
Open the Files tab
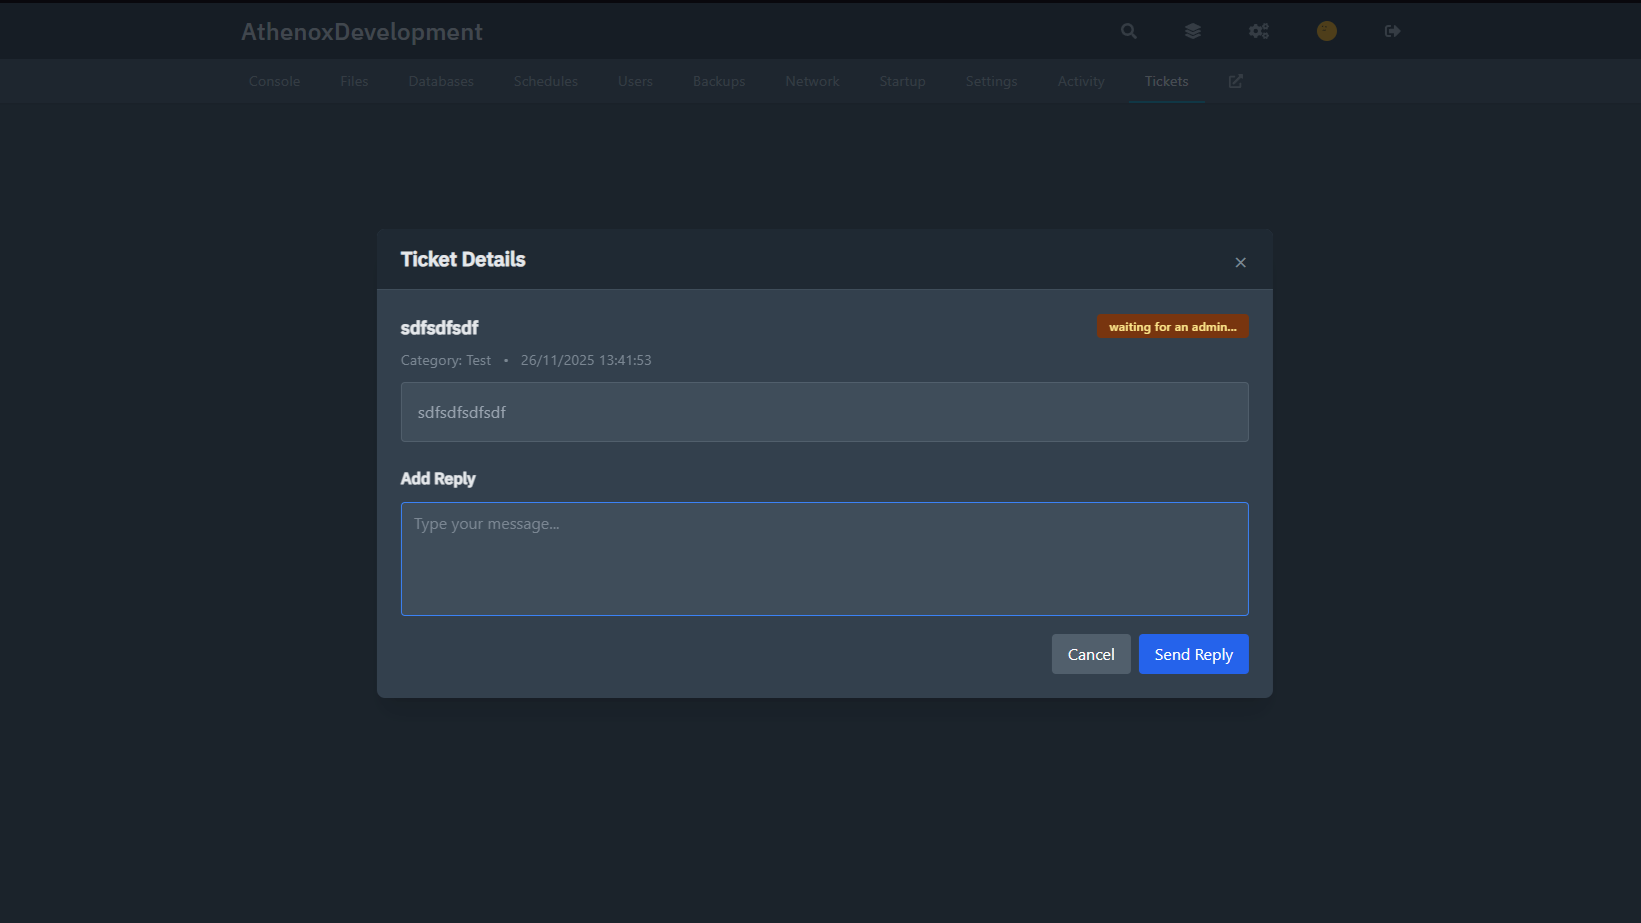click(x=354, y=81)
